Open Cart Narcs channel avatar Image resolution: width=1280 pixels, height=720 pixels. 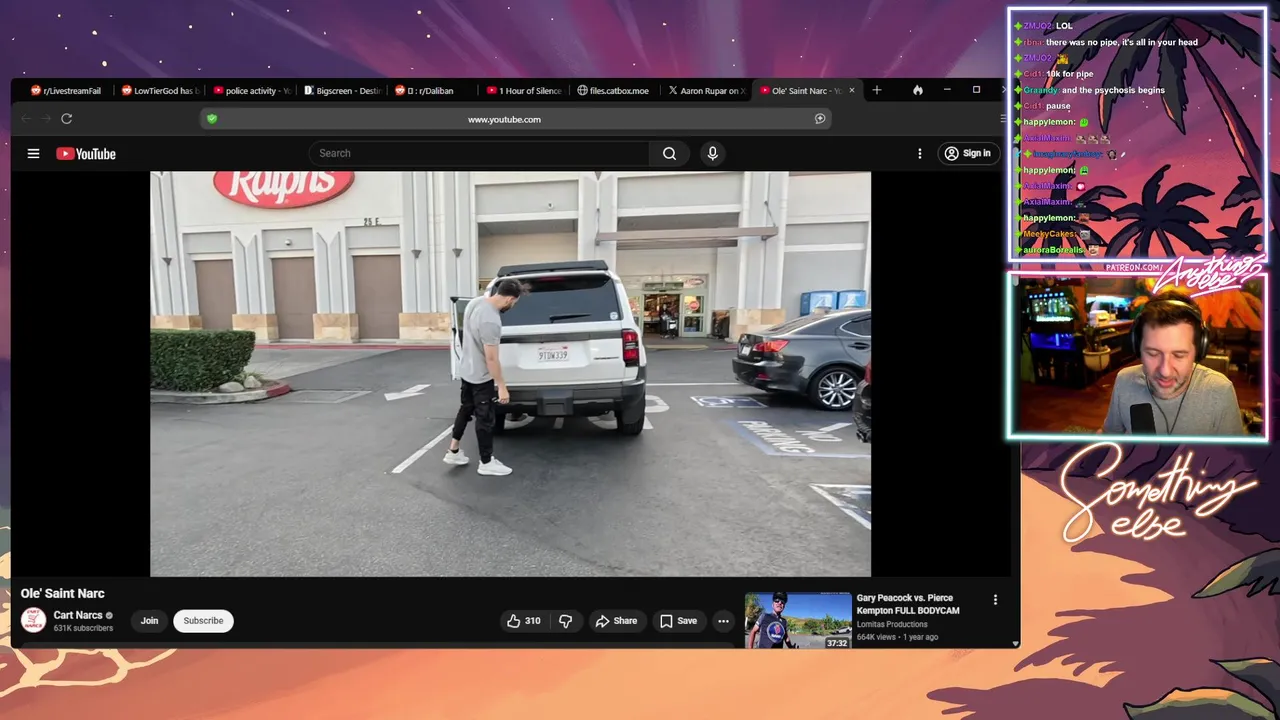point(34,621)
